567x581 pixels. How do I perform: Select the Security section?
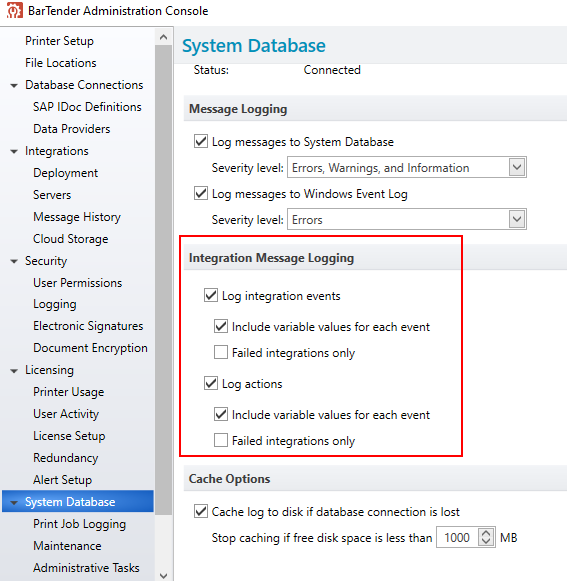tap(46, 261)
